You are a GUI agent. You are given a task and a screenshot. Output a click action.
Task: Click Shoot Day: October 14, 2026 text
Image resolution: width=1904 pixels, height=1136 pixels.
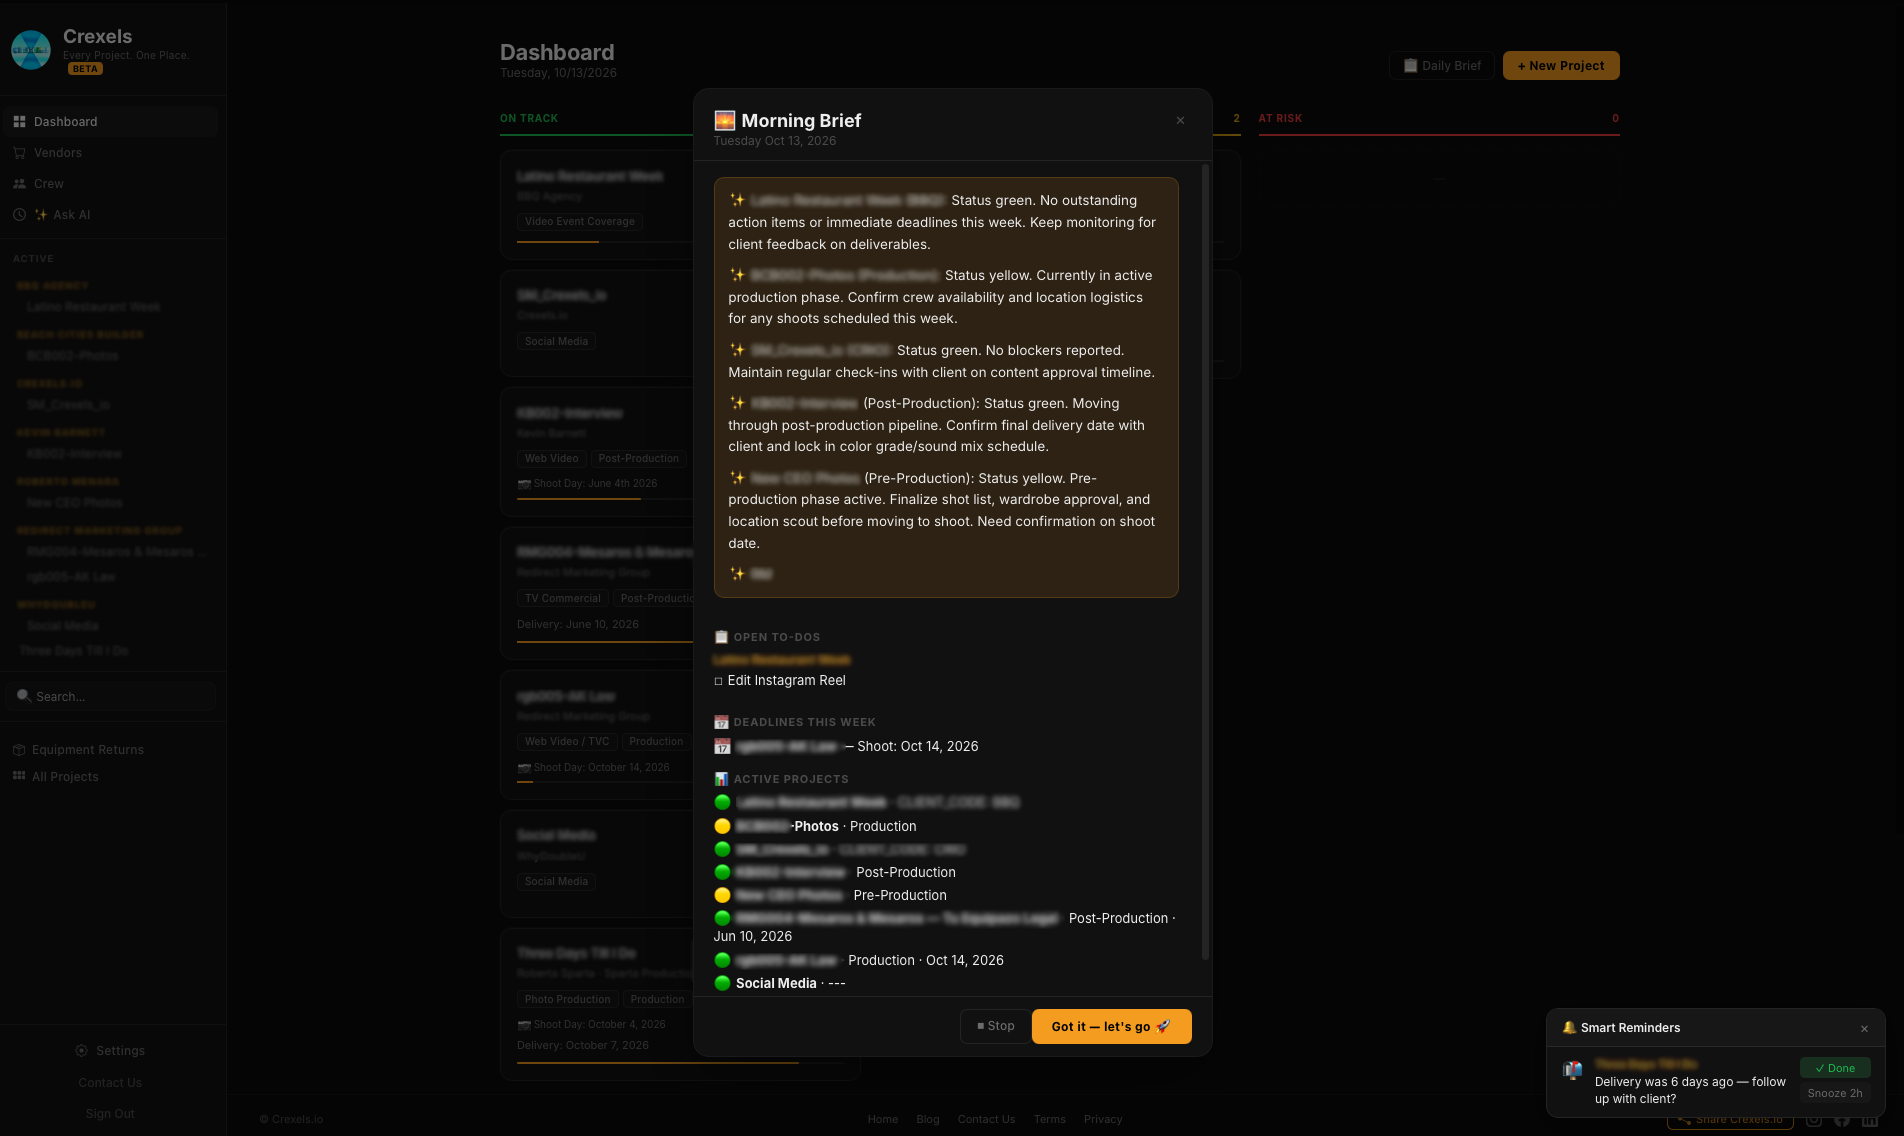[601, 768]
